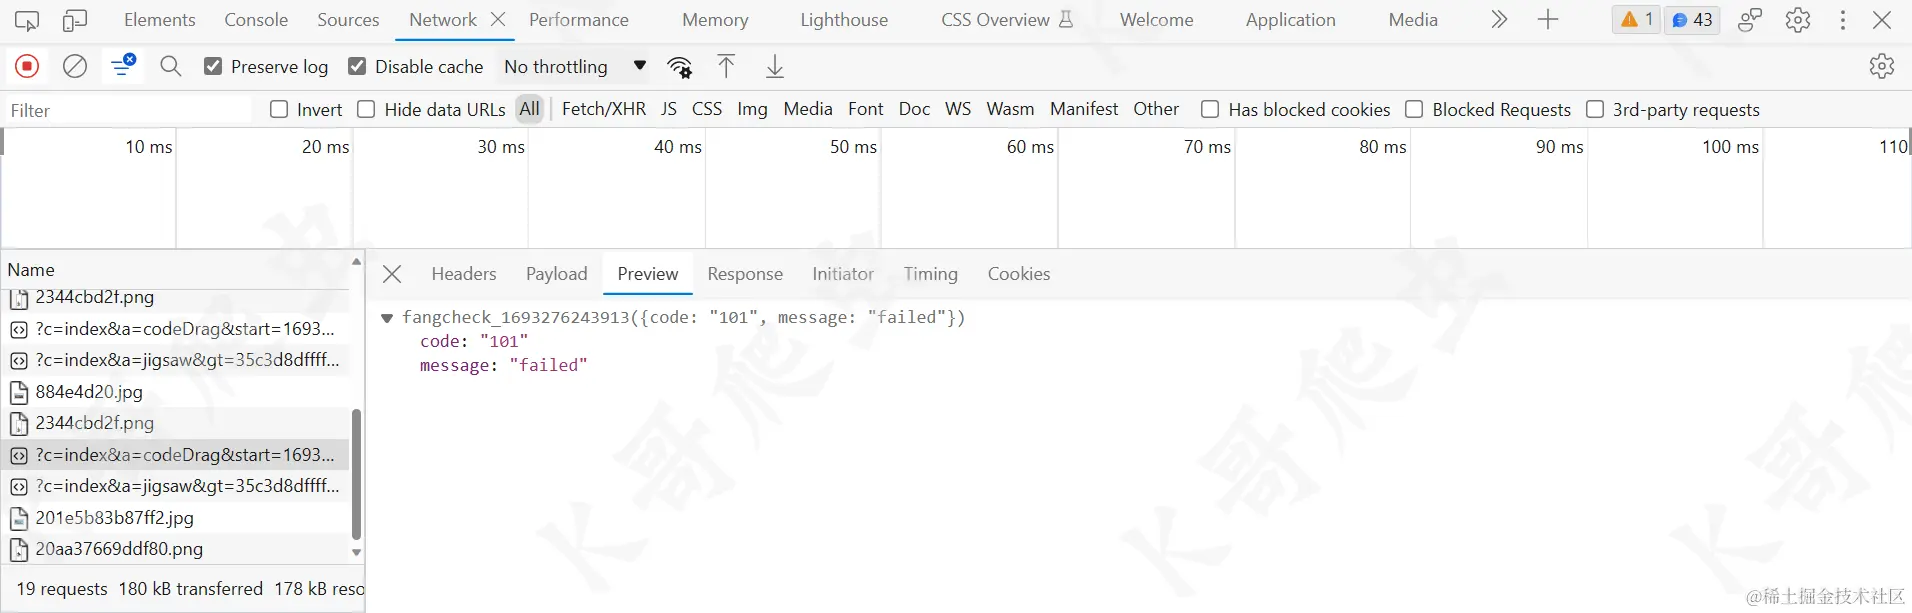1912x613 pixels.
Task: Open the Application tab
Action: point(1290,20)
